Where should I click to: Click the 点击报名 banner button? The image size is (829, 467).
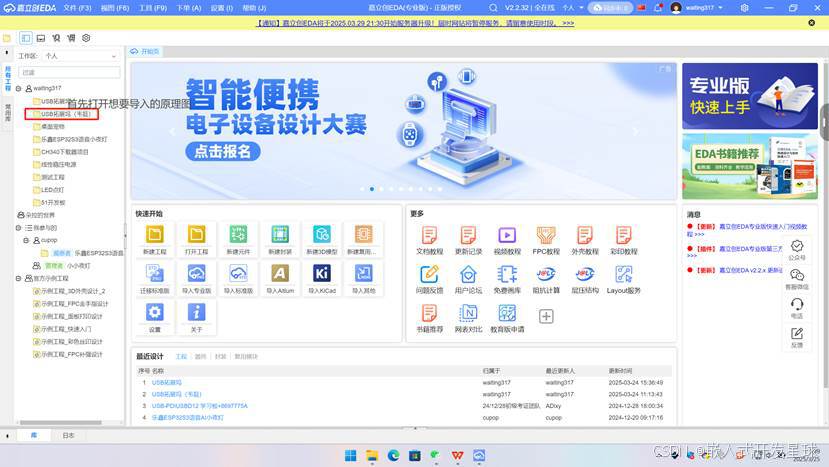(223, 152)
